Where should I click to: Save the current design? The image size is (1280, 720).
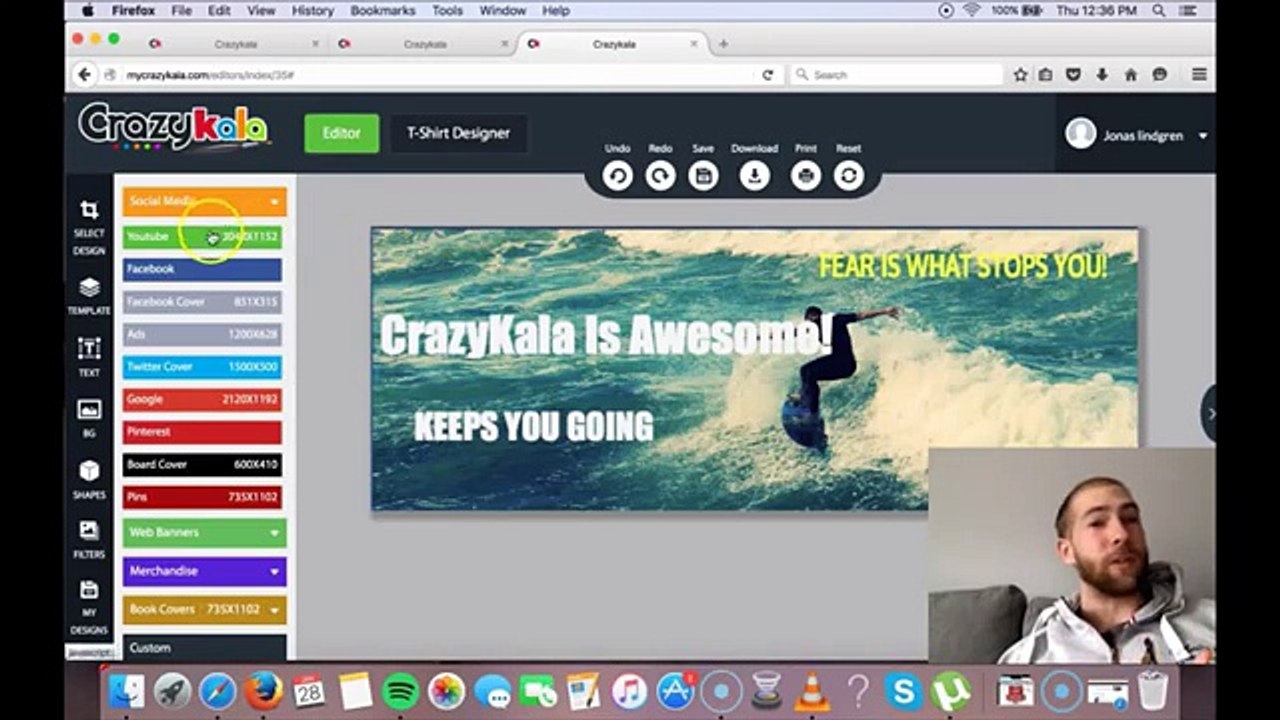point(703,176)
